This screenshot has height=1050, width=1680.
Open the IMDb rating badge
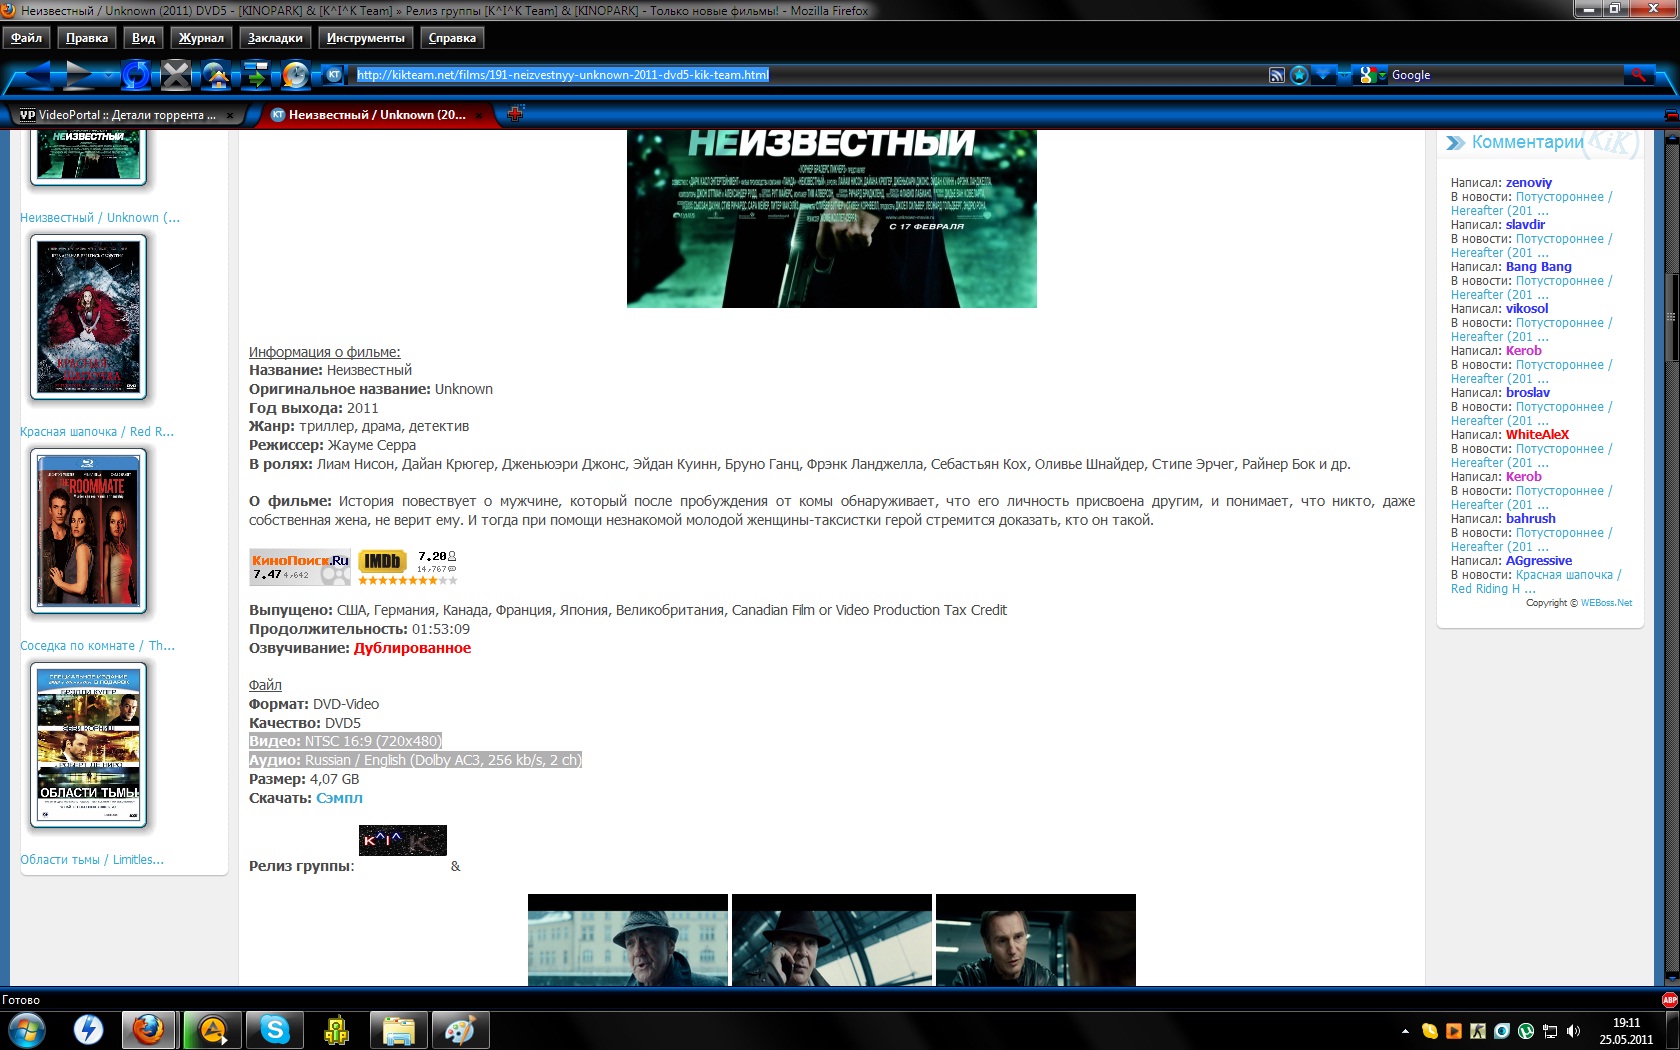point(408,566)
